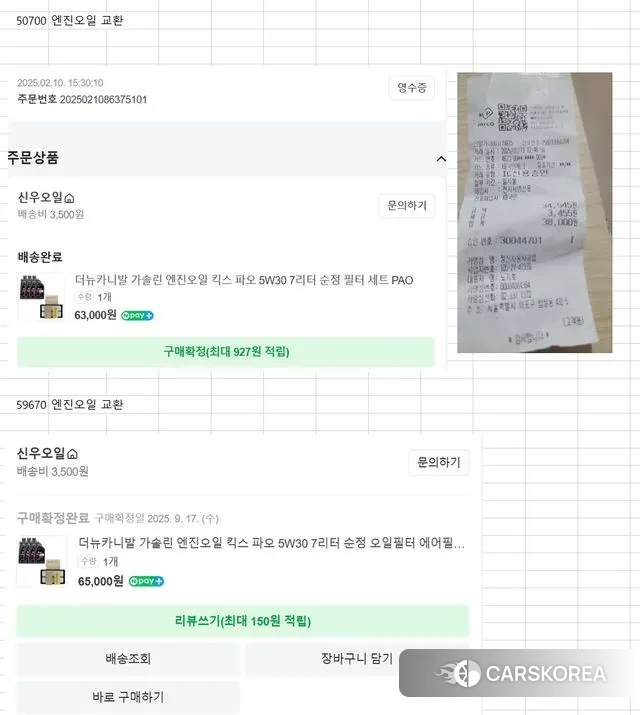This screenshot has width=640, height=715.
Task: Open the photographed paper receipt image
Action: [535, 212]
